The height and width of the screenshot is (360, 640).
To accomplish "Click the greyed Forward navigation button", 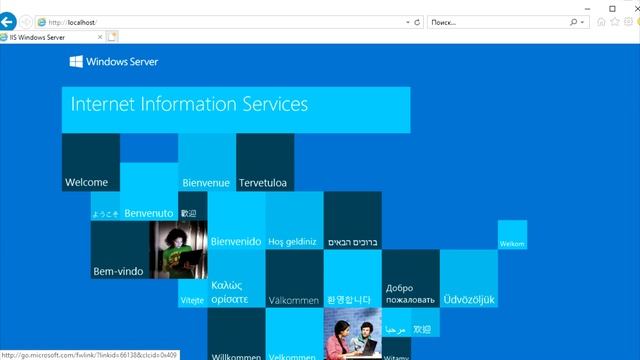I will (26, 22).
